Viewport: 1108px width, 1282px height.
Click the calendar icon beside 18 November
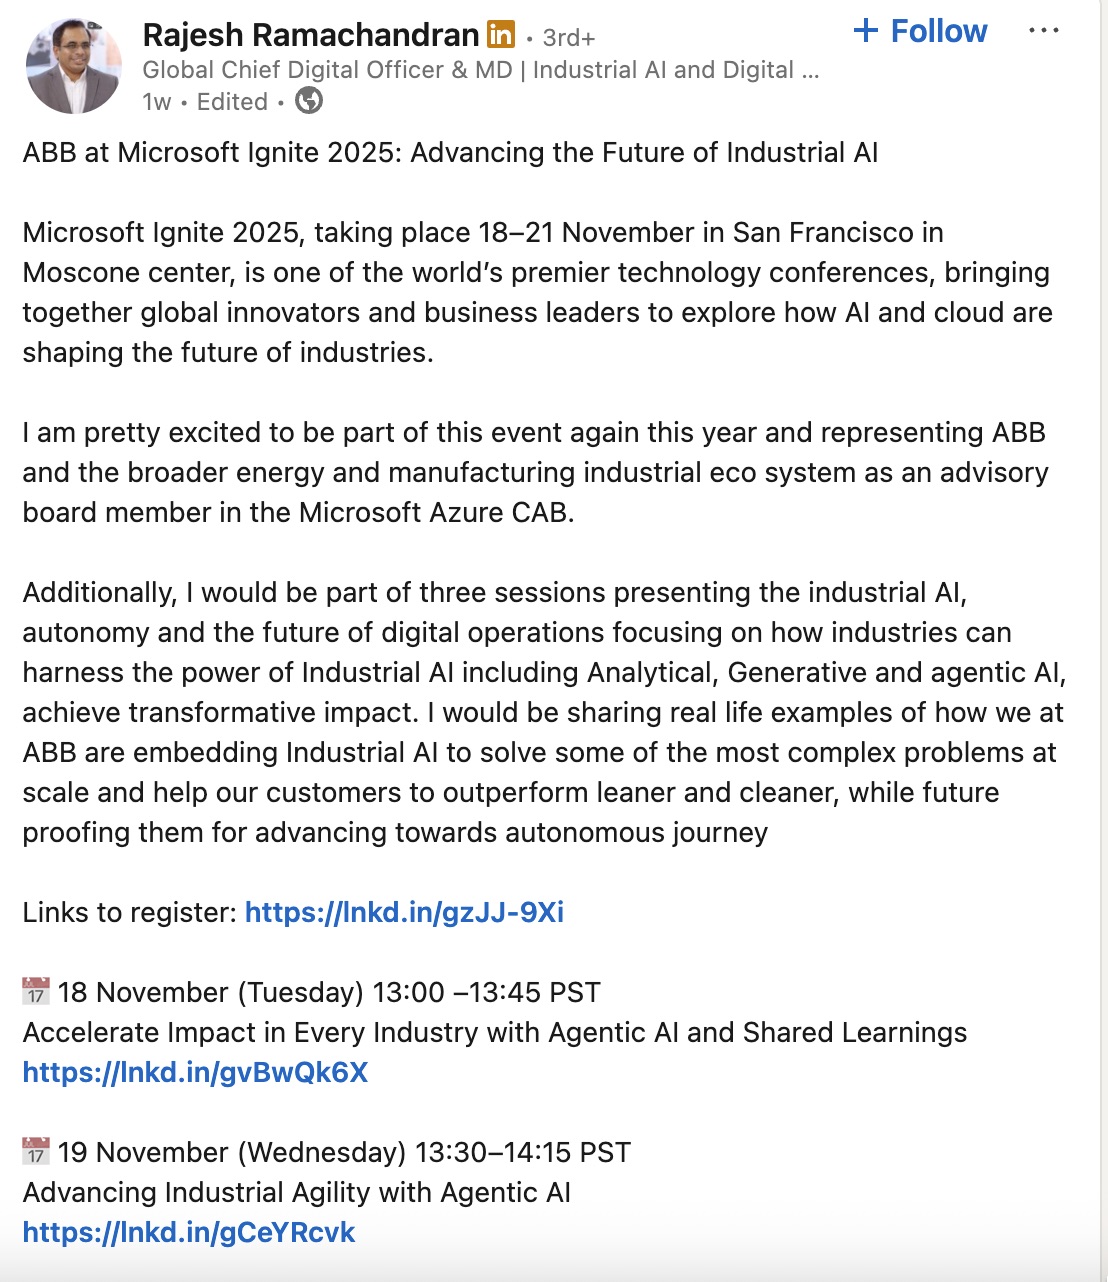click(x=36, y=992)
